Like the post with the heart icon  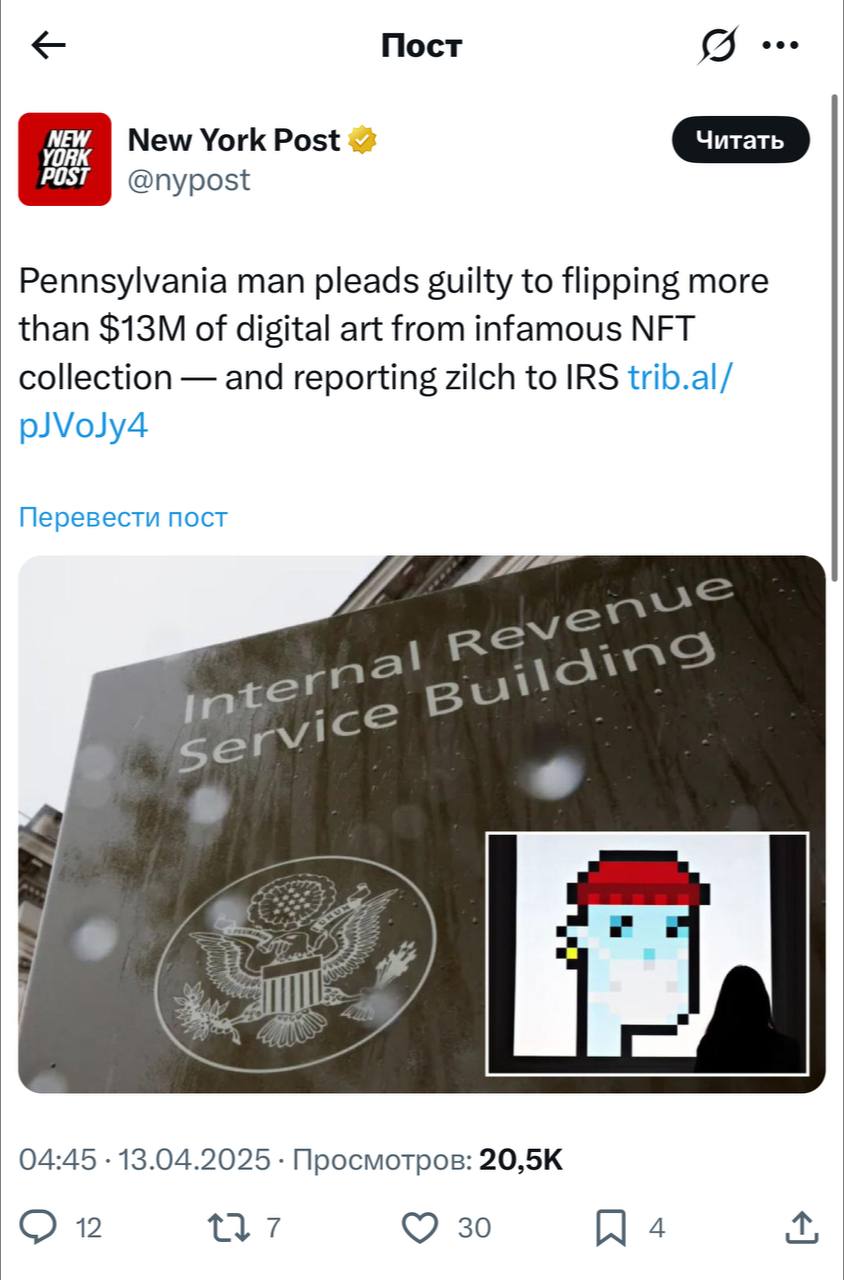(419, 1226)
